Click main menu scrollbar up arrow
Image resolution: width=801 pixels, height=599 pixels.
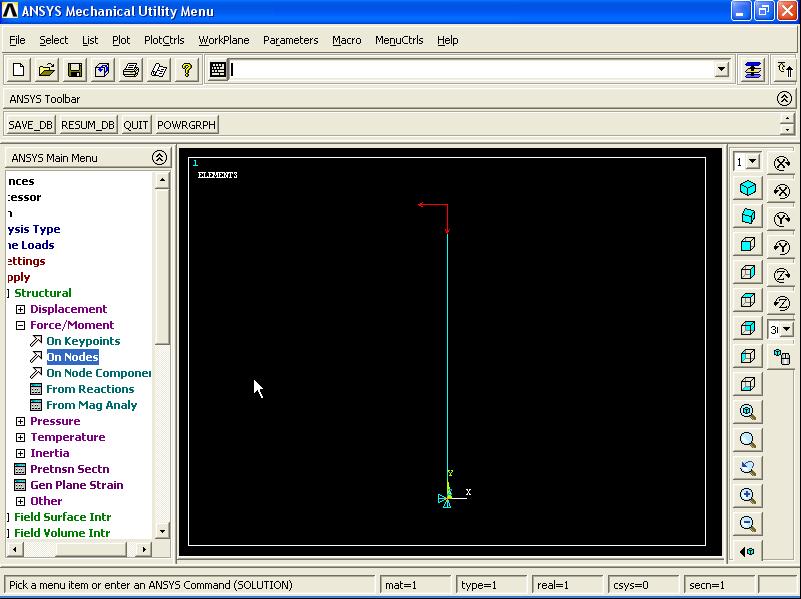162,180
